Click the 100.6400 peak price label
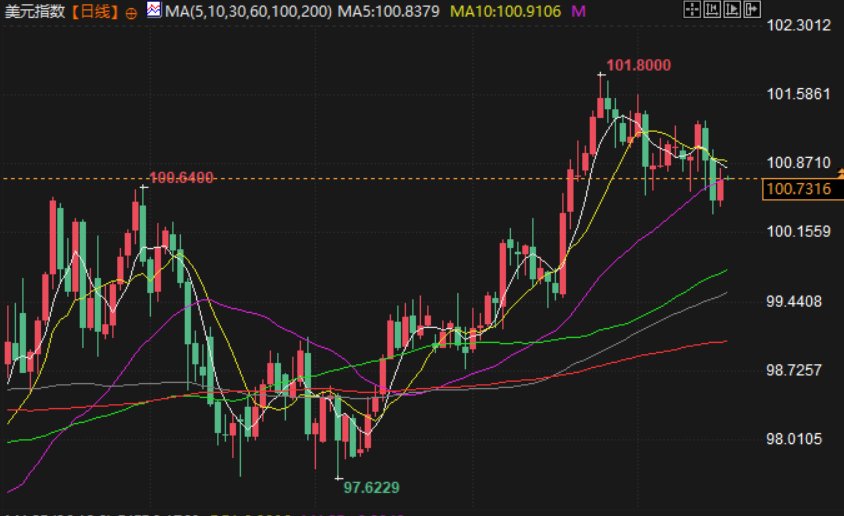Viewport: 844px width, 516px height. pyautogui.click(x=181, y=178)
